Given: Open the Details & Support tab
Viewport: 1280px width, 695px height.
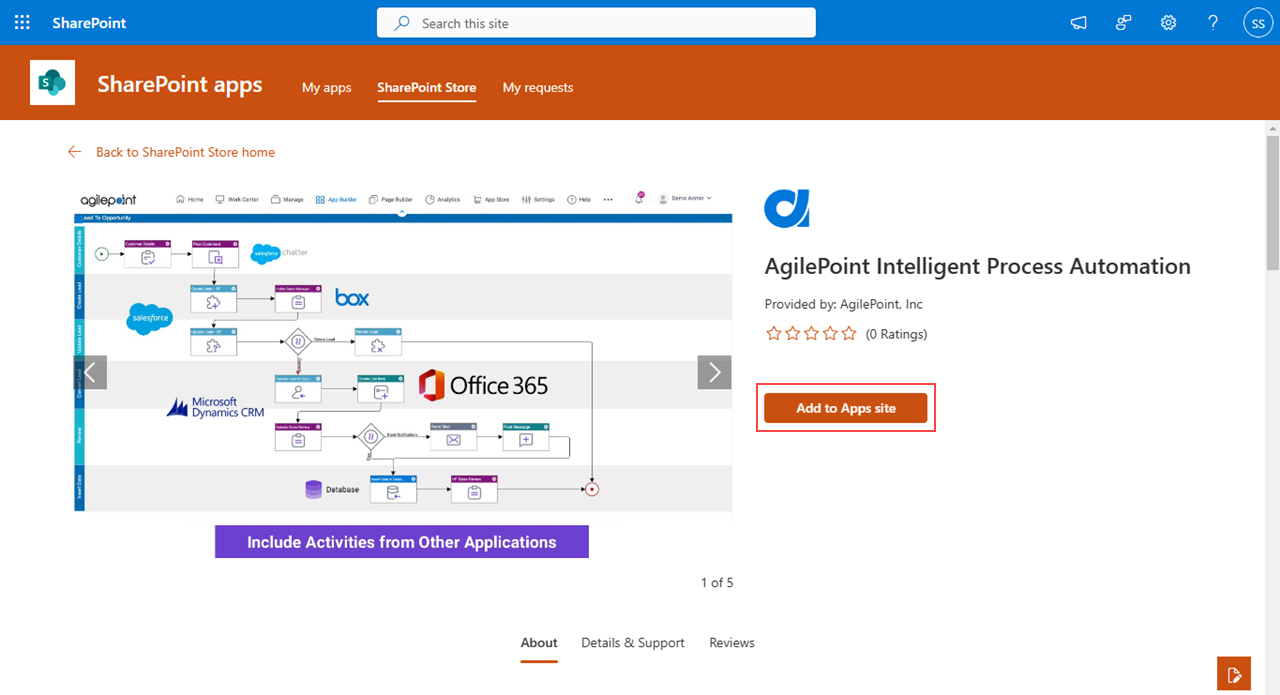Looking at the screenshot, I should tap(633, 643).
